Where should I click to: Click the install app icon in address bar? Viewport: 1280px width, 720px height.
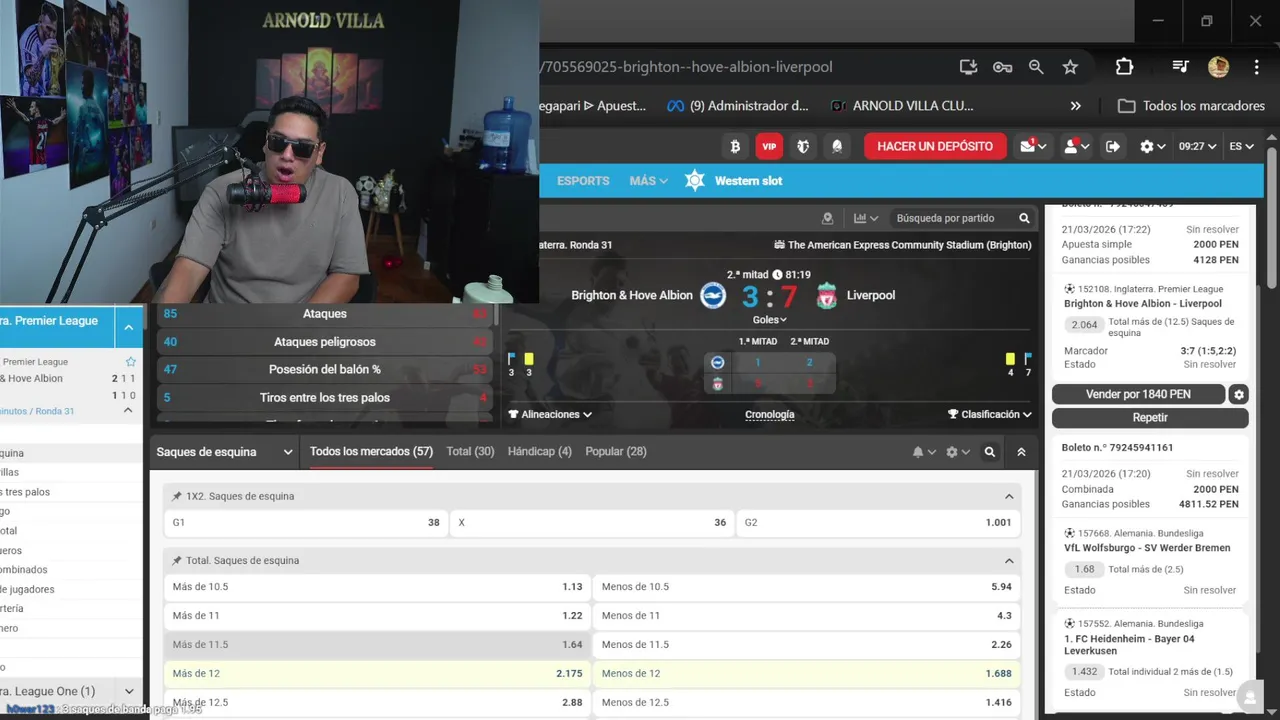click(x=968, y=67)
